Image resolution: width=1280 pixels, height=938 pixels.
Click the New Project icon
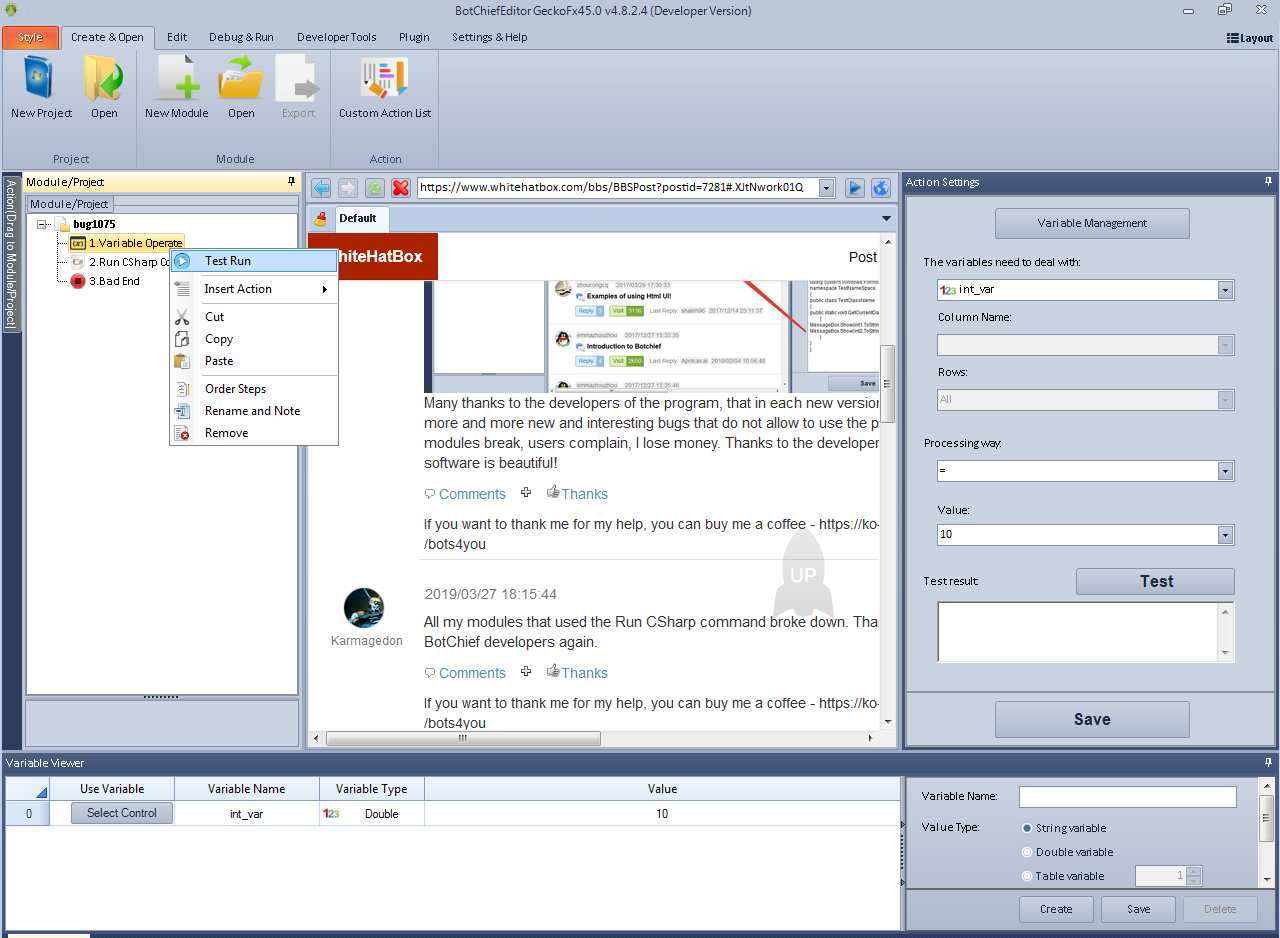[x=41, y=80]
